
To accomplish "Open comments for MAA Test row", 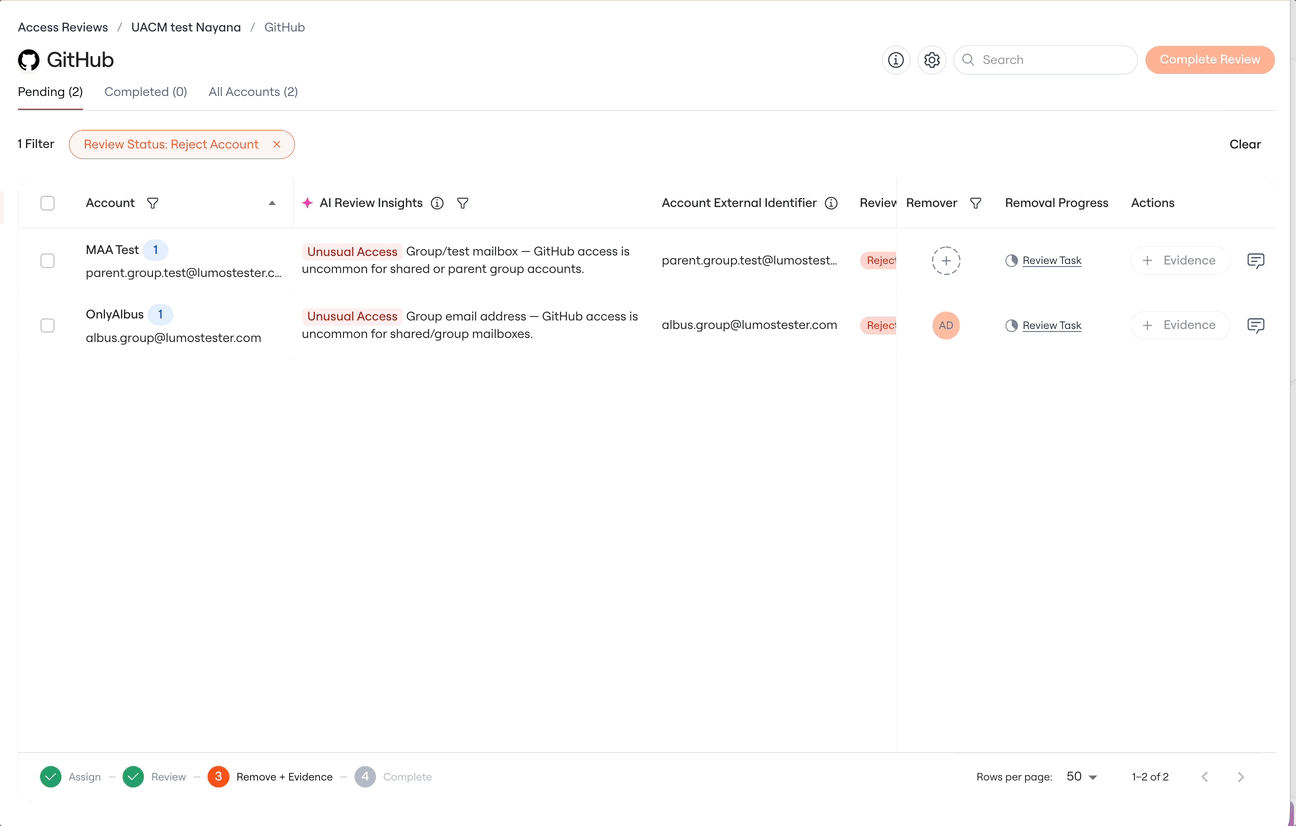I will (1256, 261).
